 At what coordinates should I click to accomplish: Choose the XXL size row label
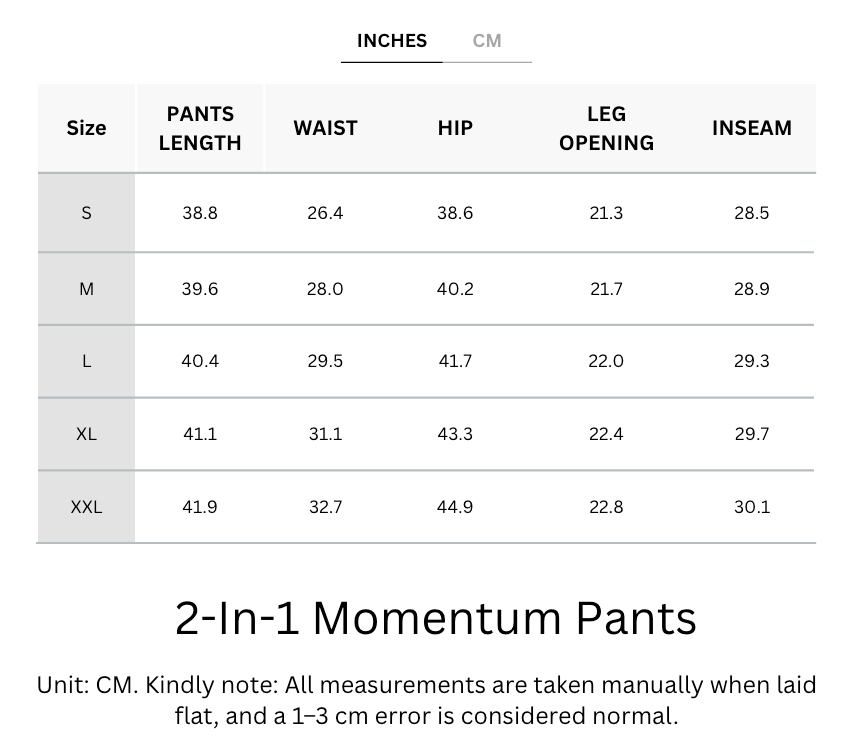[86, 507]
